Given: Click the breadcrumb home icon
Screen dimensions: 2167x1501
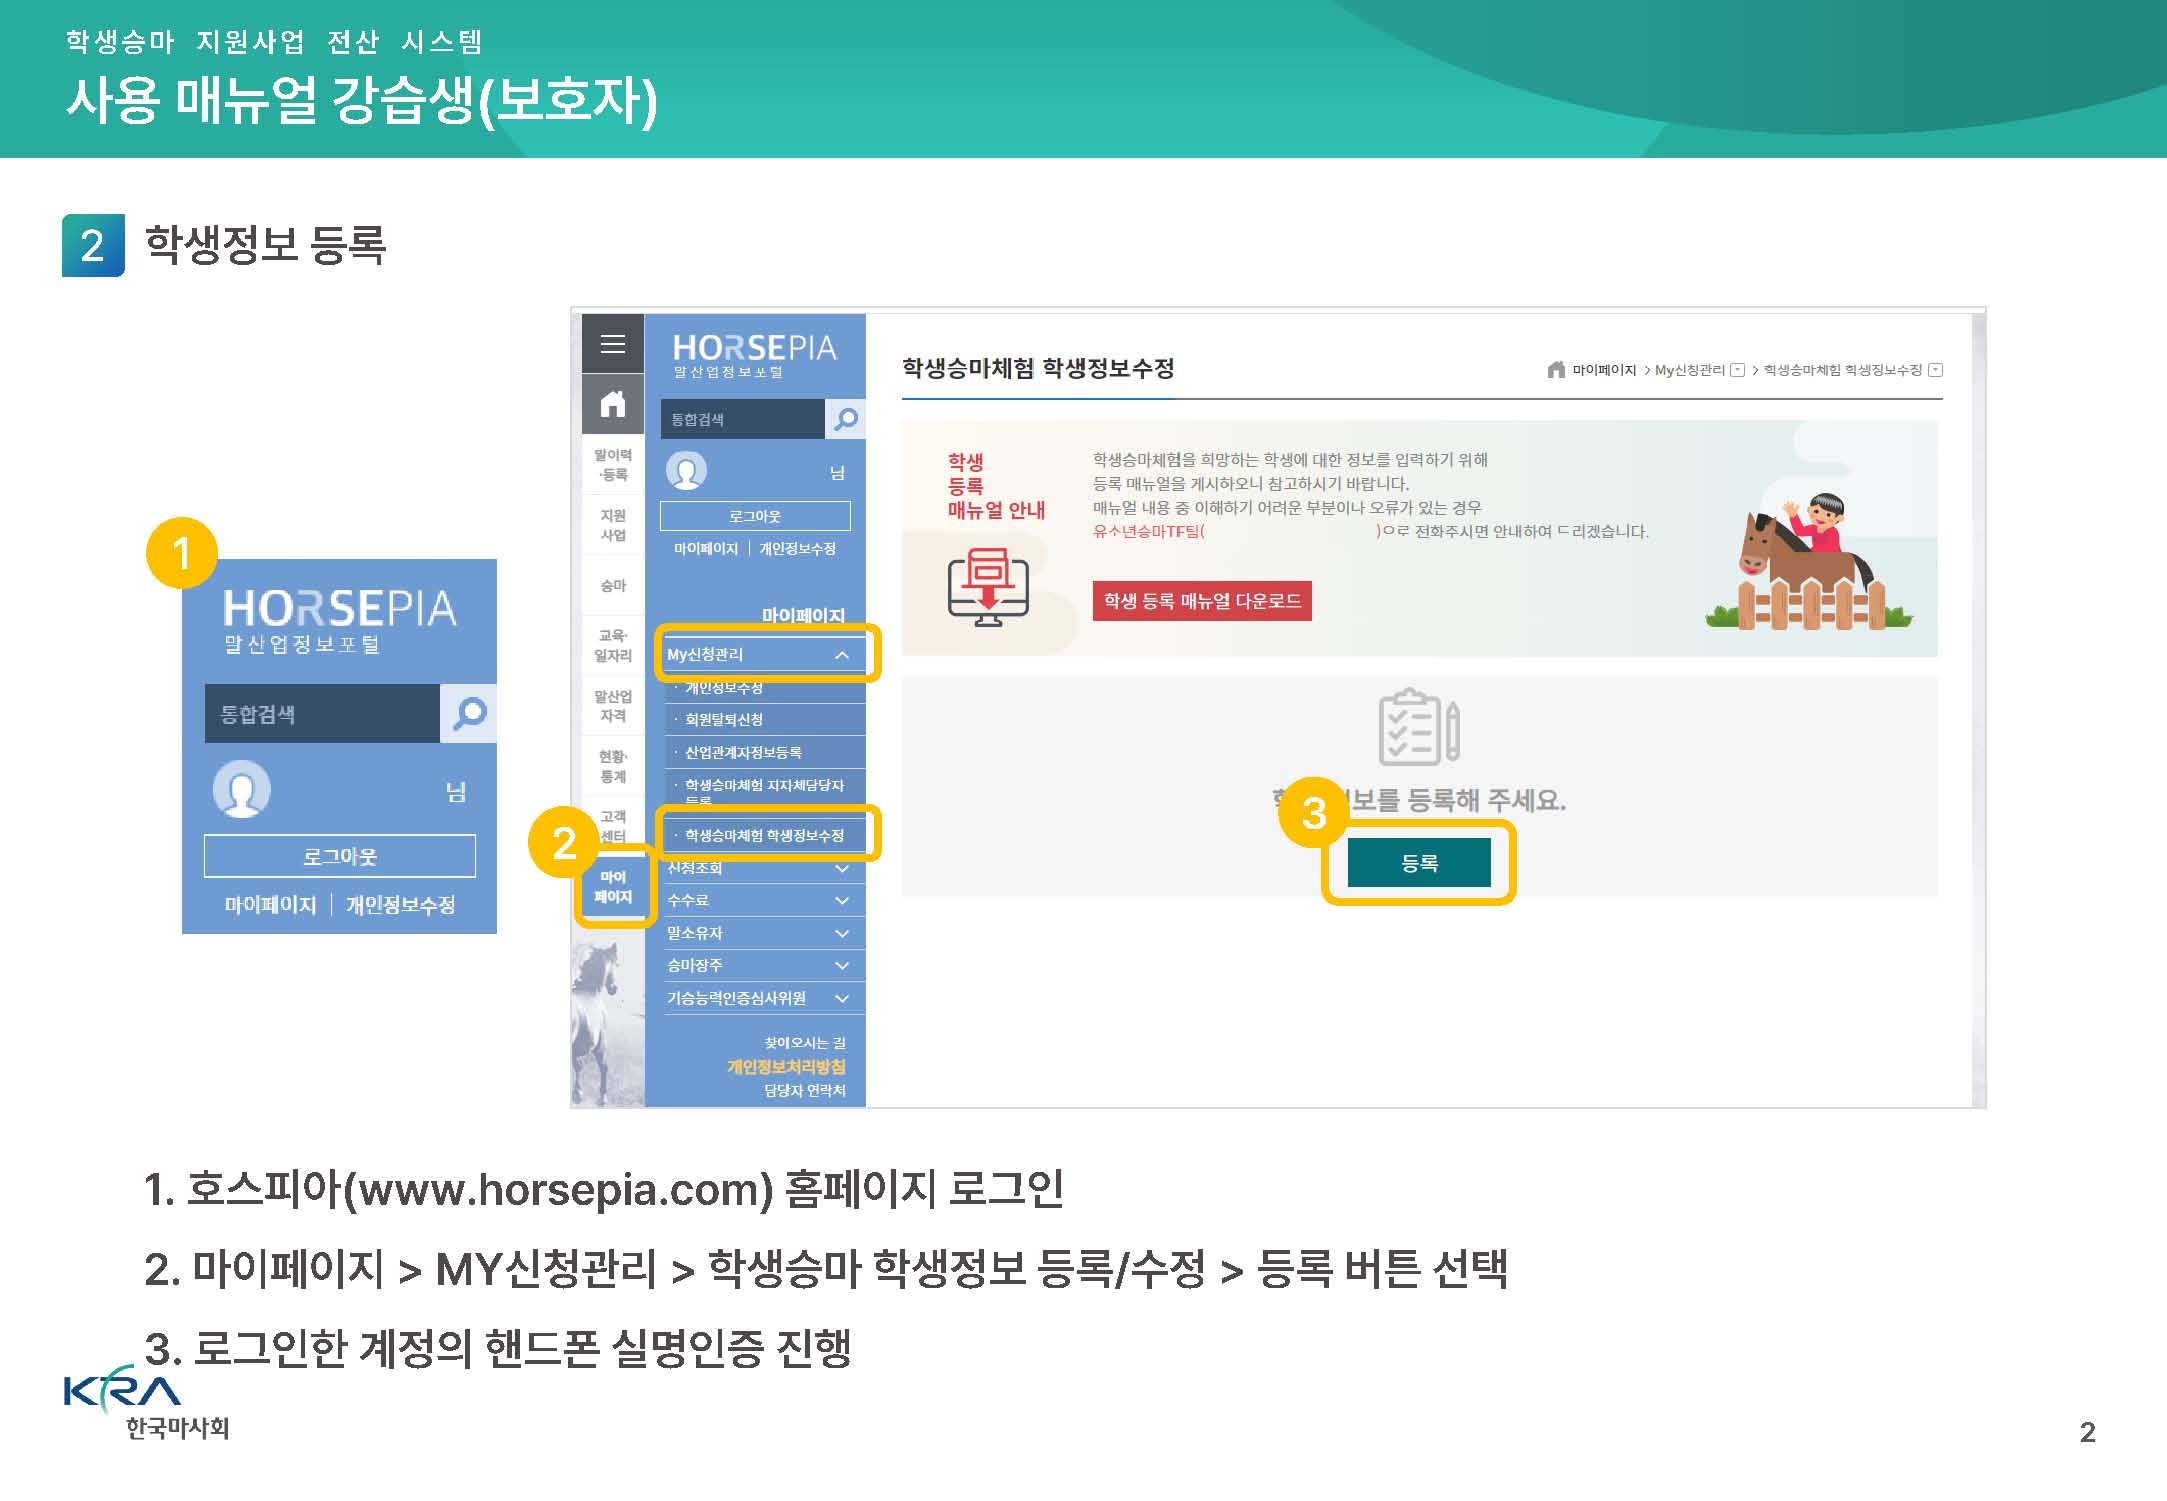Looking at the screenshot, I should tap(1556, 370).
